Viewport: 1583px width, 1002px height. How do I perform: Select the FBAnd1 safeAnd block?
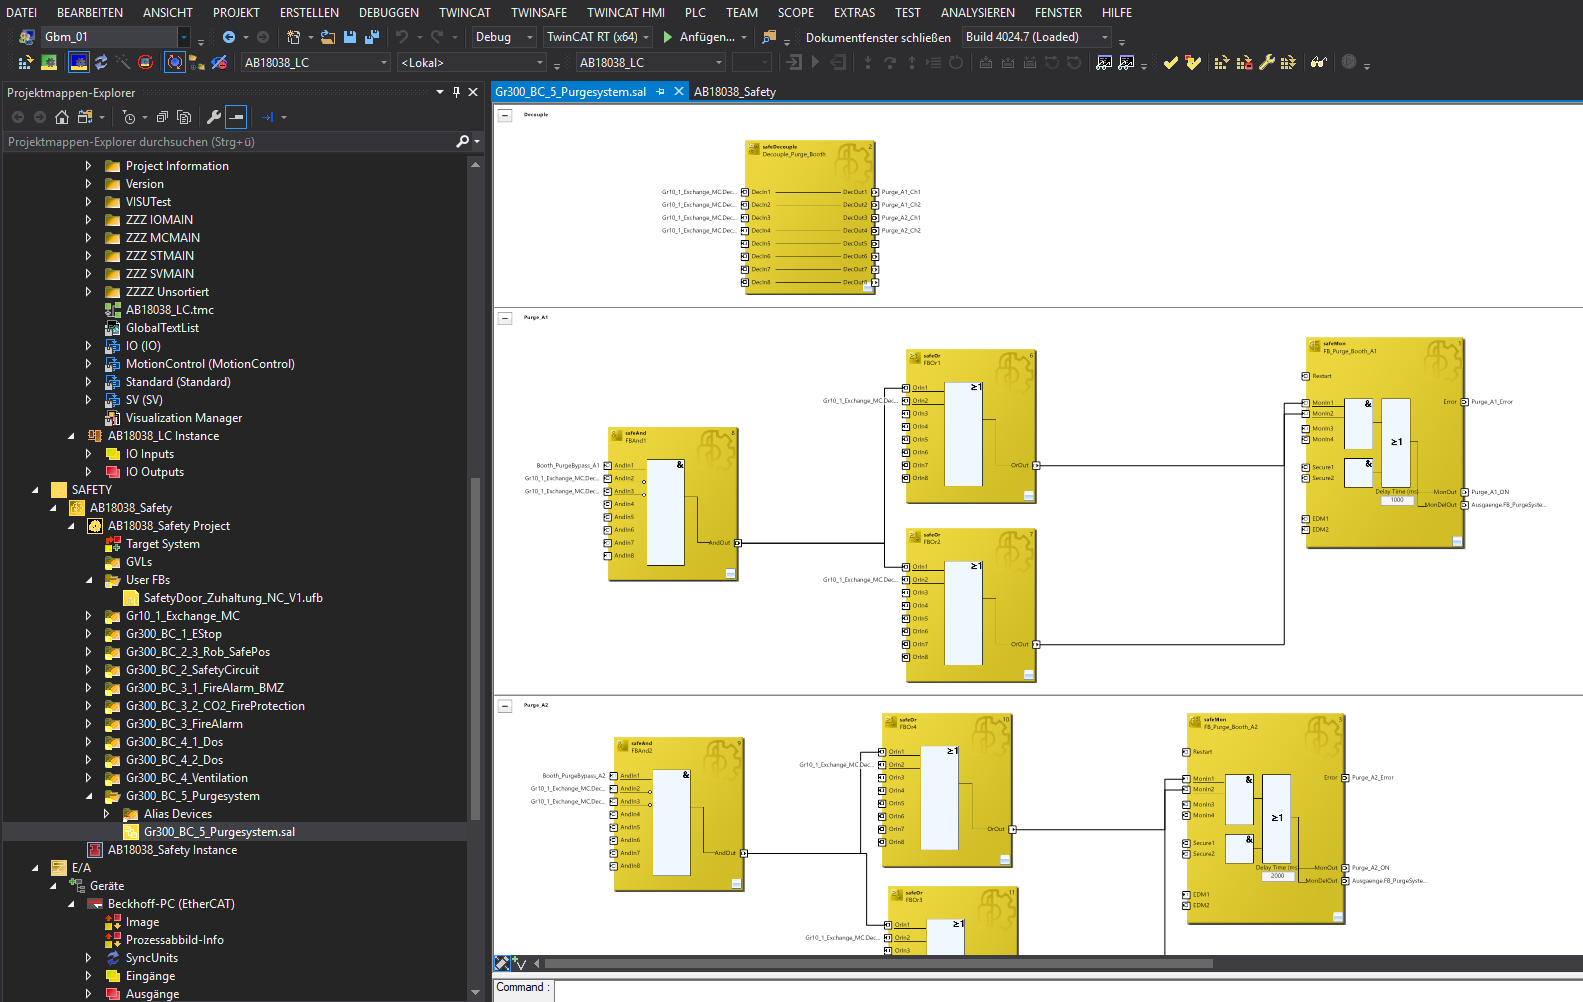click(x=673, y=504)
